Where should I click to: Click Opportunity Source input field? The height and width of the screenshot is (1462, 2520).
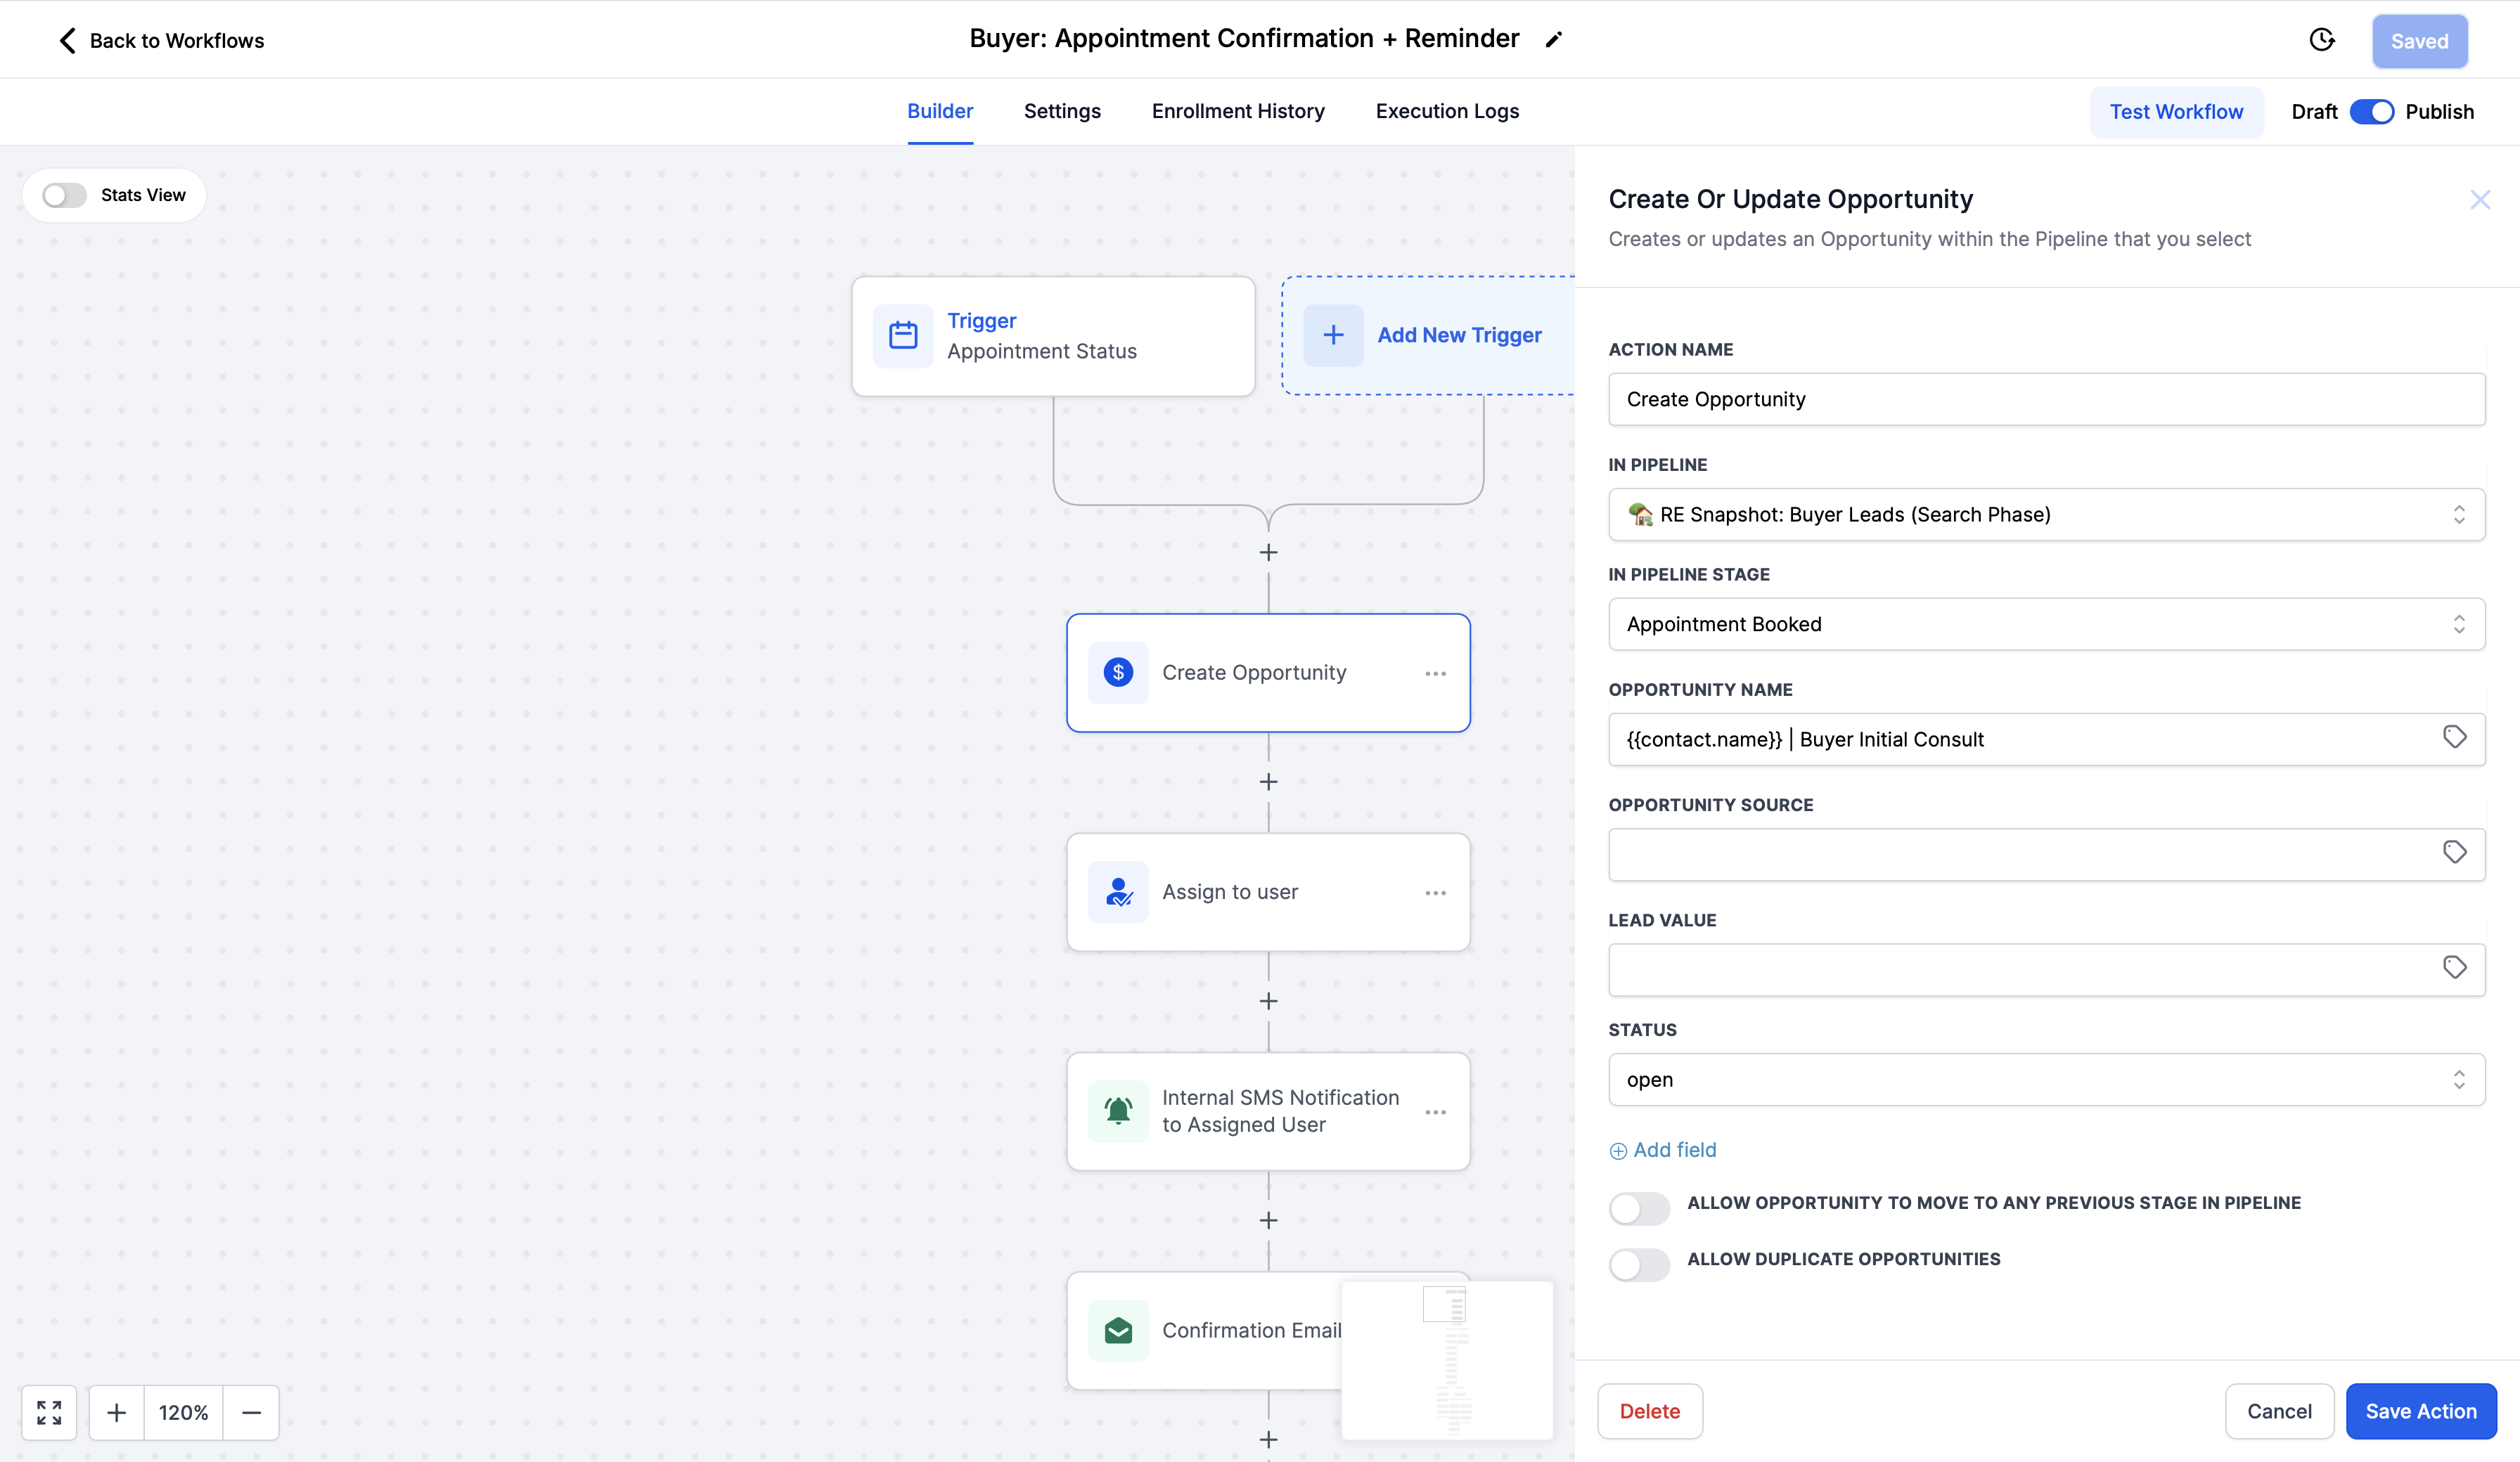coord(2020,854)
